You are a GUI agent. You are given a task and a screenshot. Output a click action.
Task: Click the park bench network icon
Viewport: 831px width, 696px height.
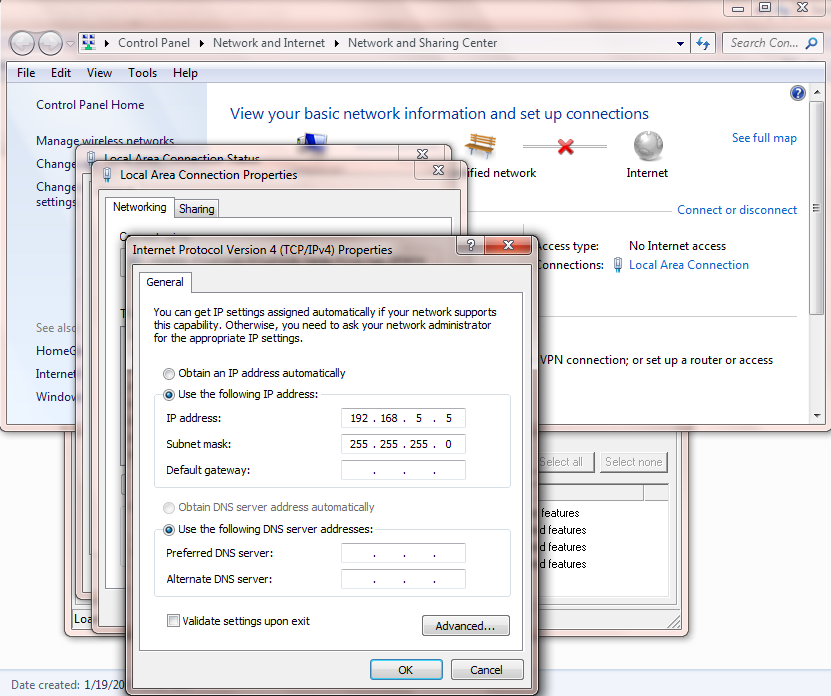coord(481,145)
